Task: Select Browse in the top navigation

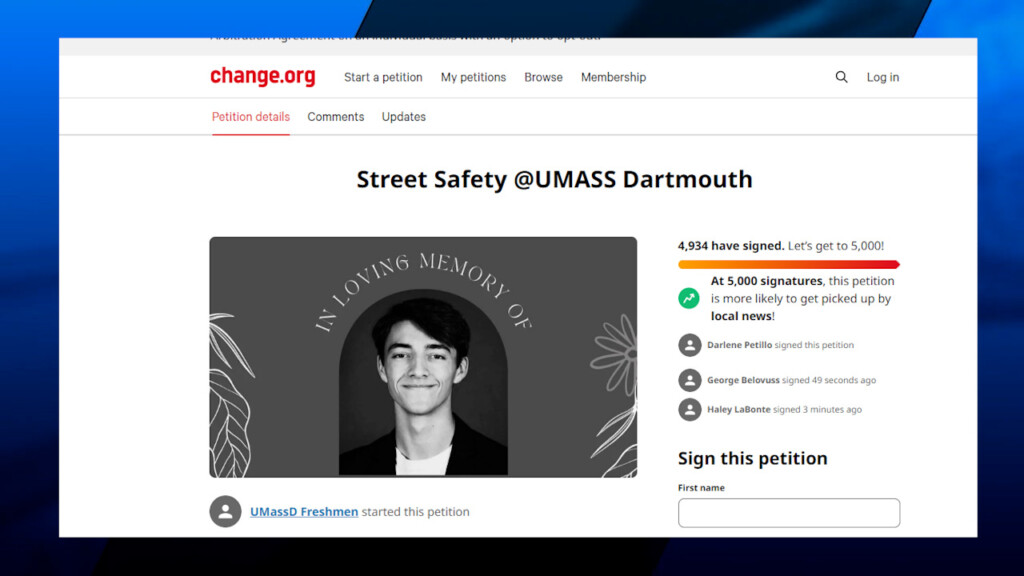Action: click(x=543, y=77)
